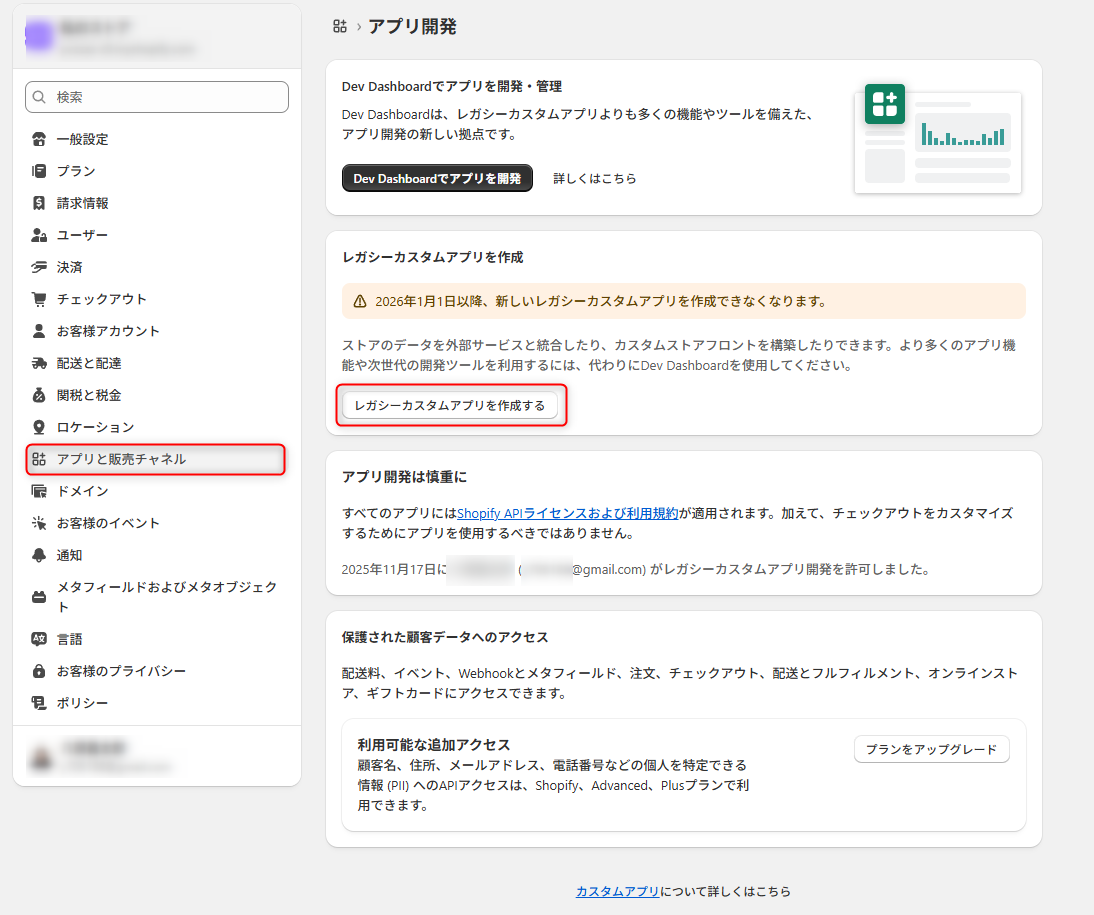Select アプリと販売チャネル in sidebar
This screenshot has width=1094, height=915.
coord(156,459)
